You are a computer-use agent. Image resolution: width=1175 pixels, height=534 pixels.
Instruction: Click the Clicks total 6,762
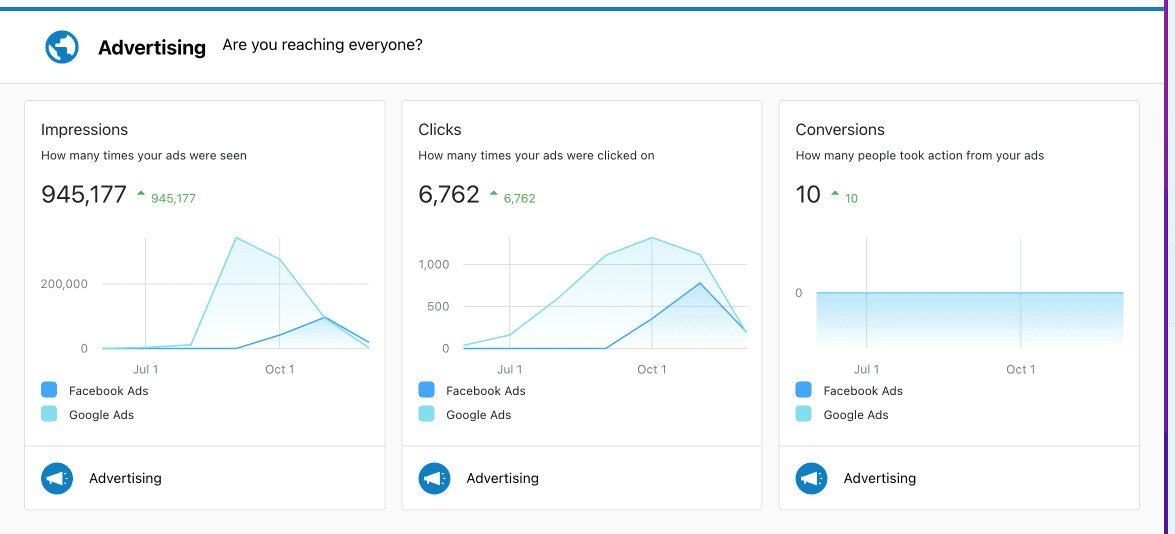click(x=449, y=195)
